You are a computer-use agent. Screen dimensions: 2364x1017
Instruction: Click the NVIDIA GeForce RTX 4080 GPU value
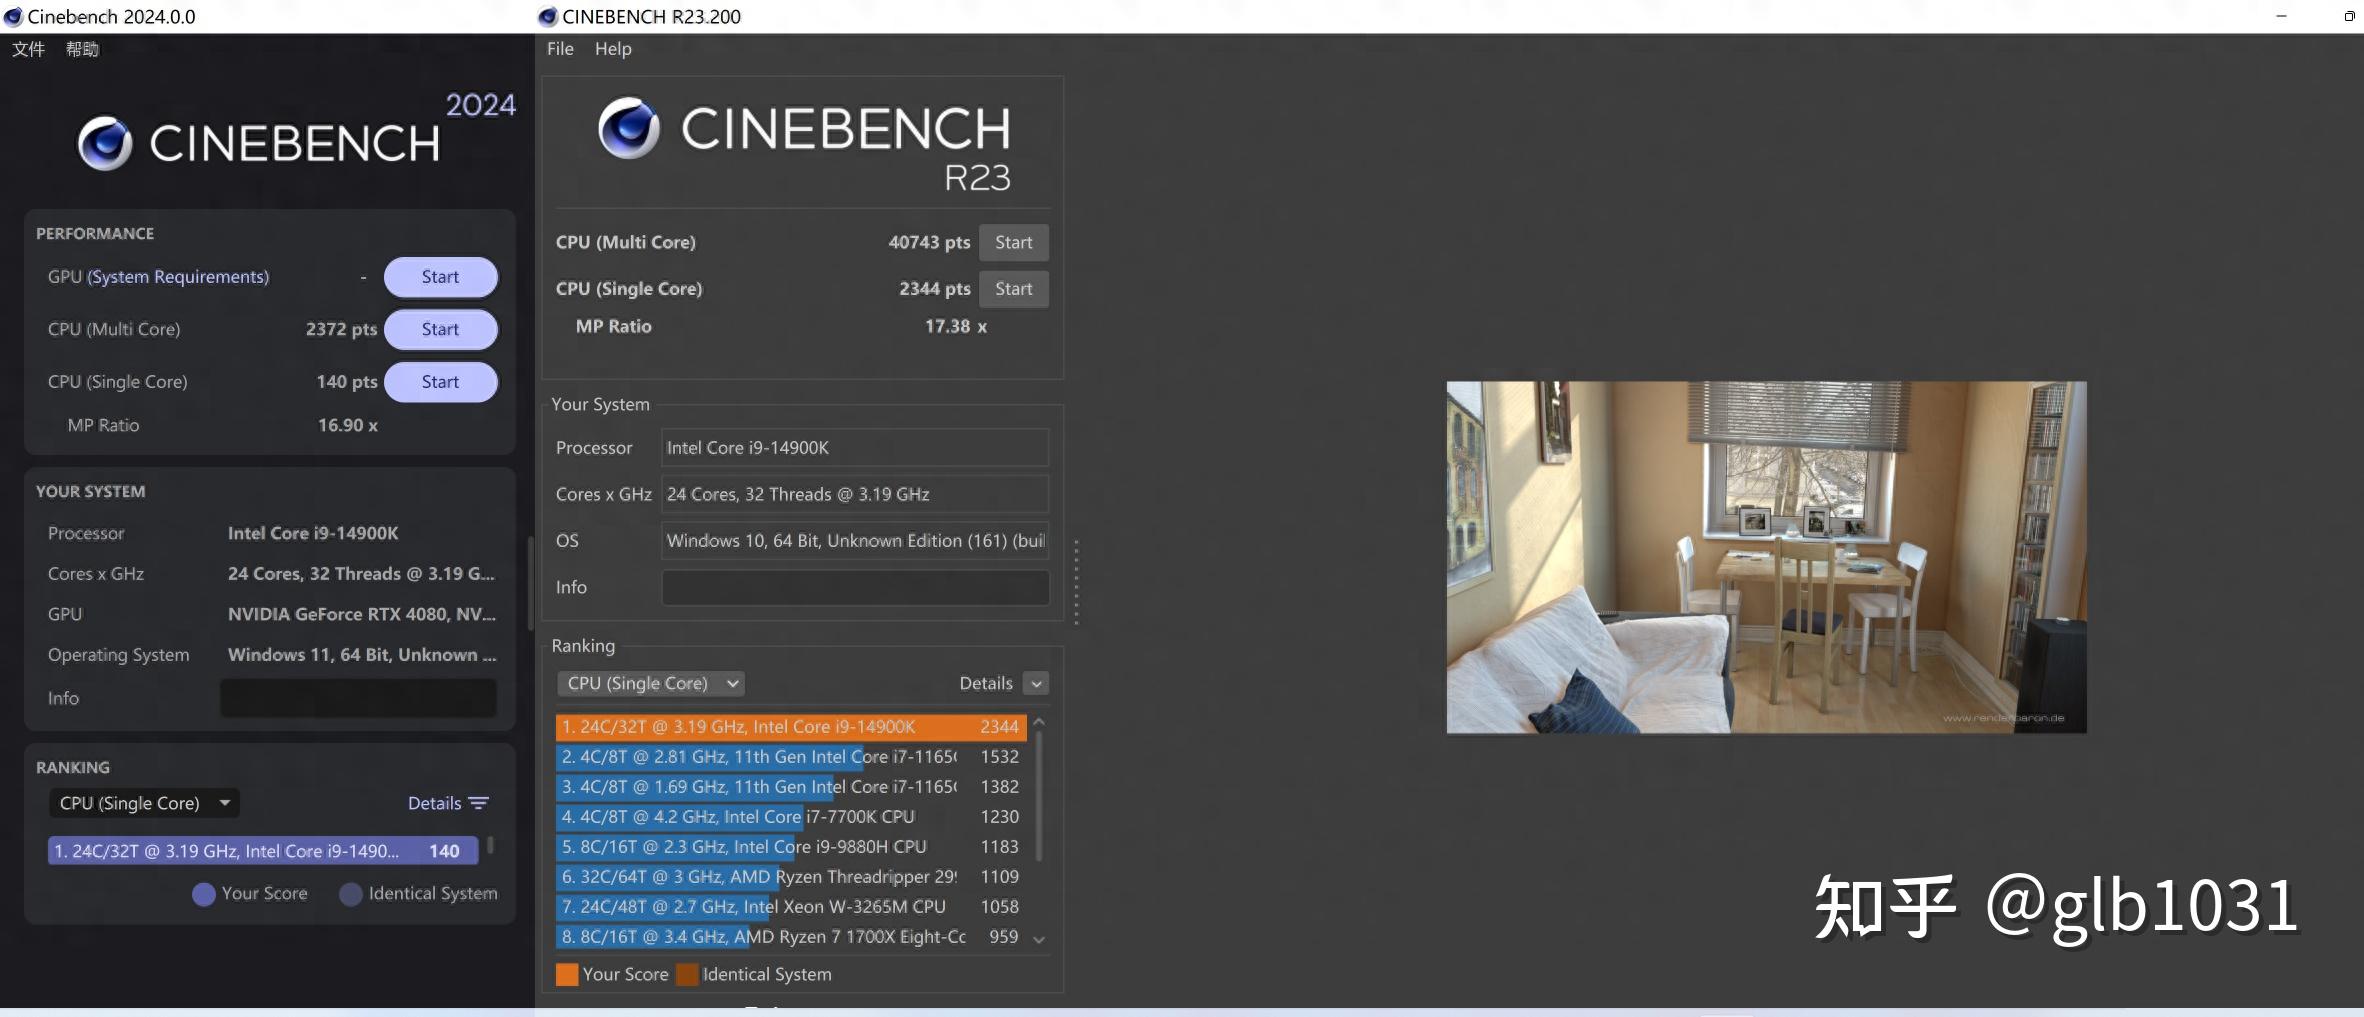tap(361, 614)
